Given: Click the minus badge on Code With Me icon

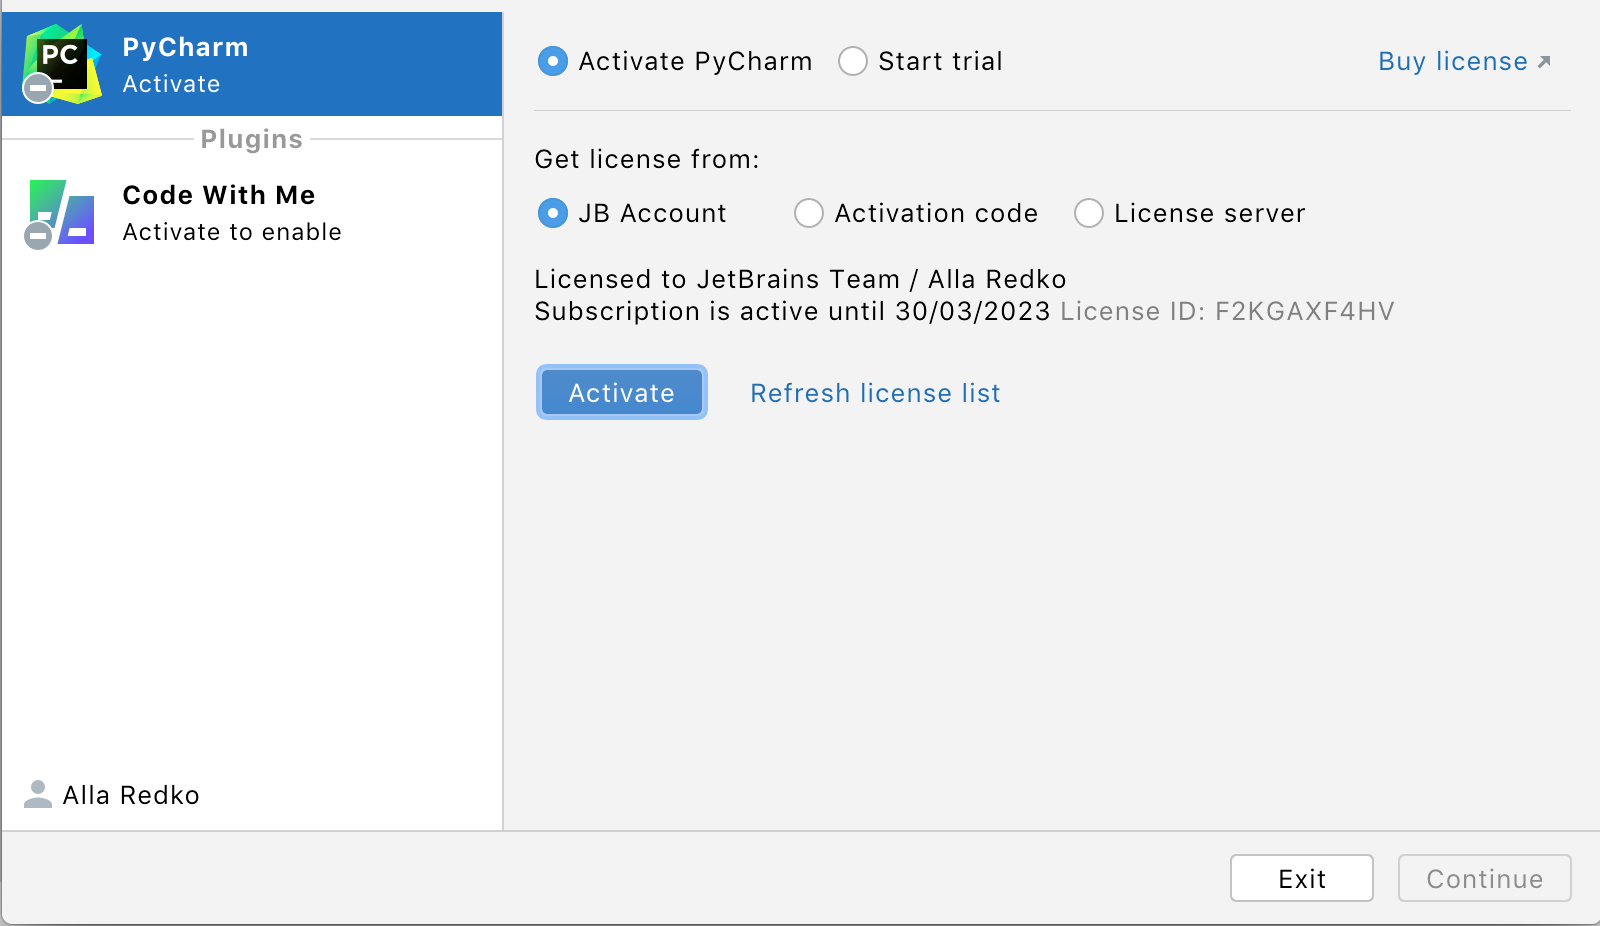Looking at the screenshot, I should point(37,236).
